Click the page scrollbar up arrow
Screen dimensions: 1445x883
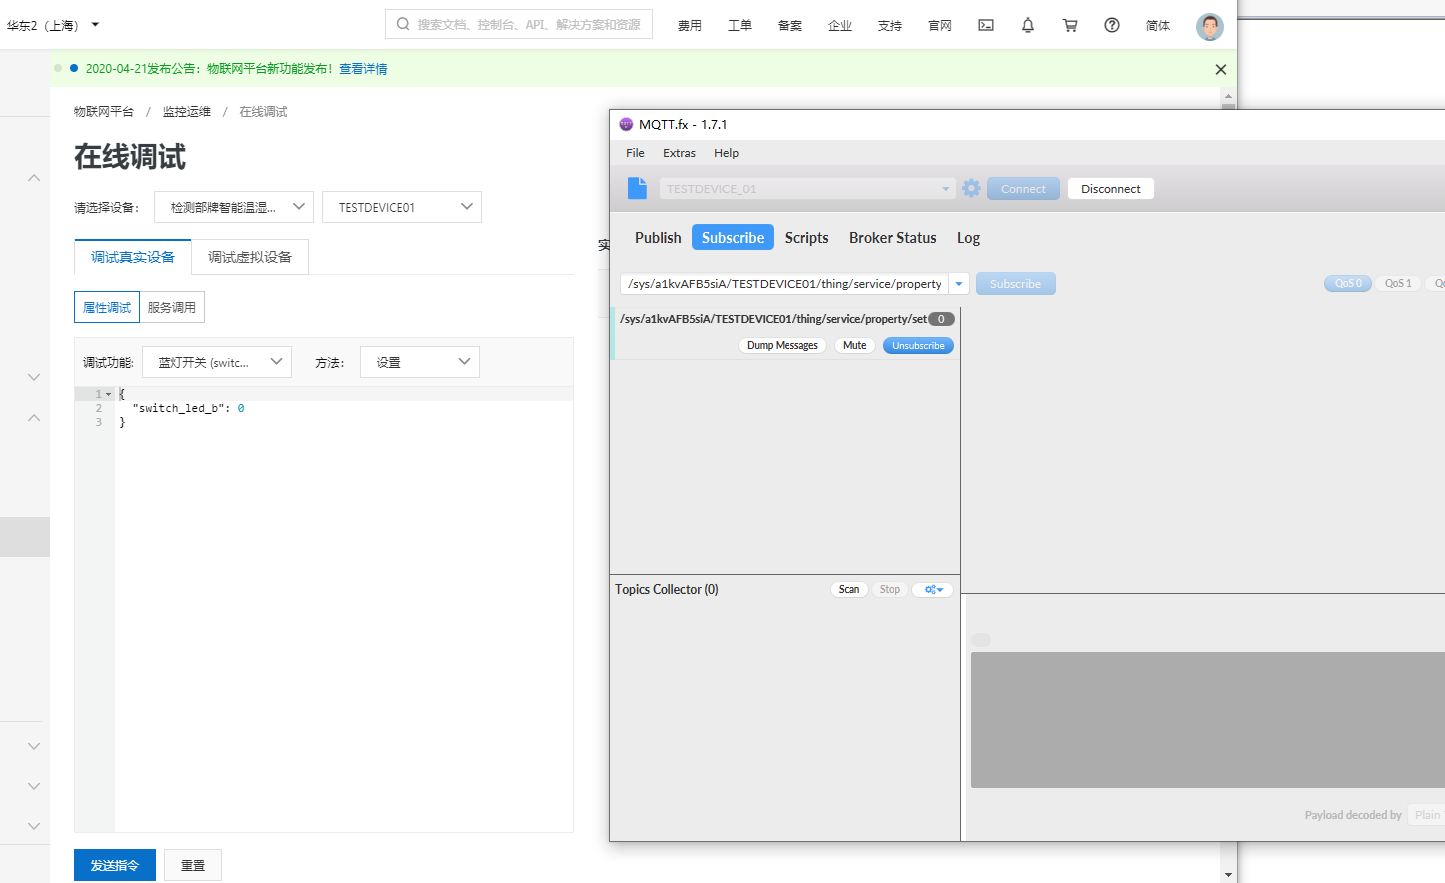1228,96
